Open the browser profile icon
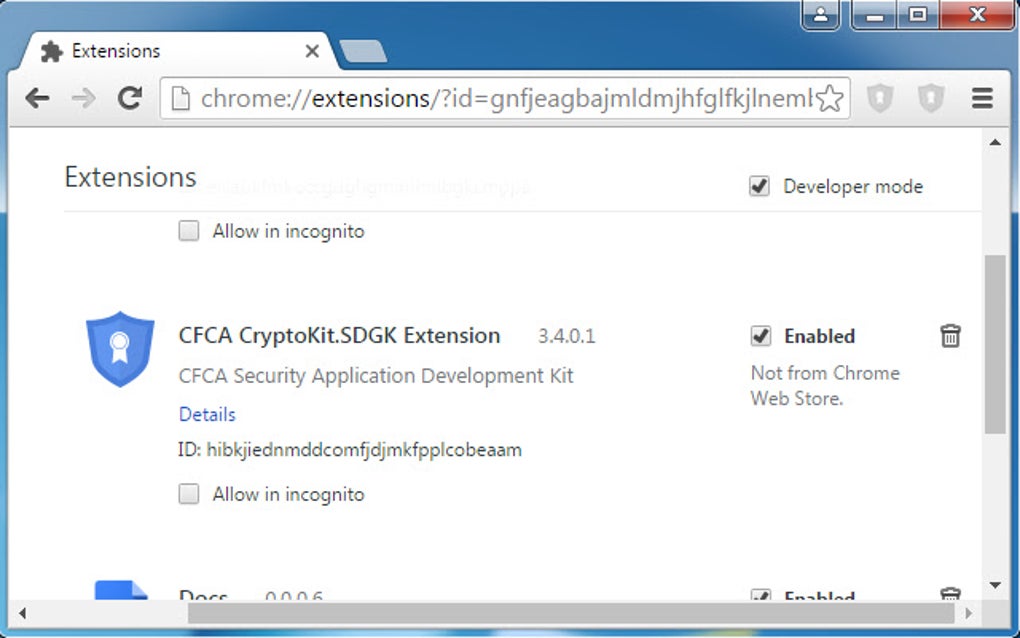The height and width of the screenshot is (638, 1020). pos(821,16)
